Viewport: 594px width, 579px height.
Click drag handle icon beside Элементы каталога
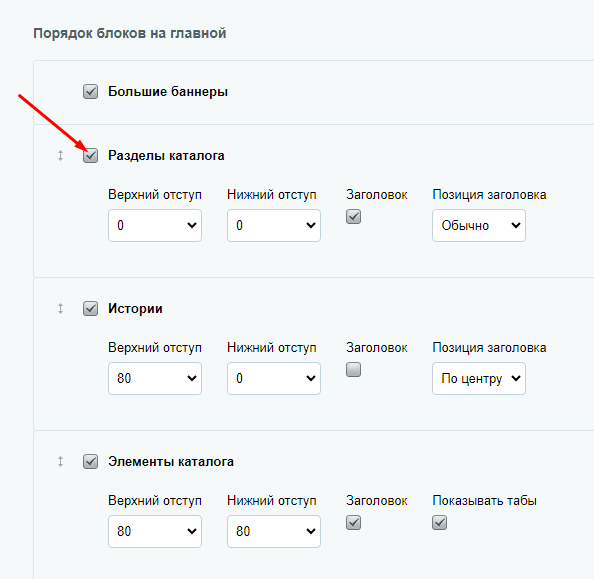click(60, 462)
